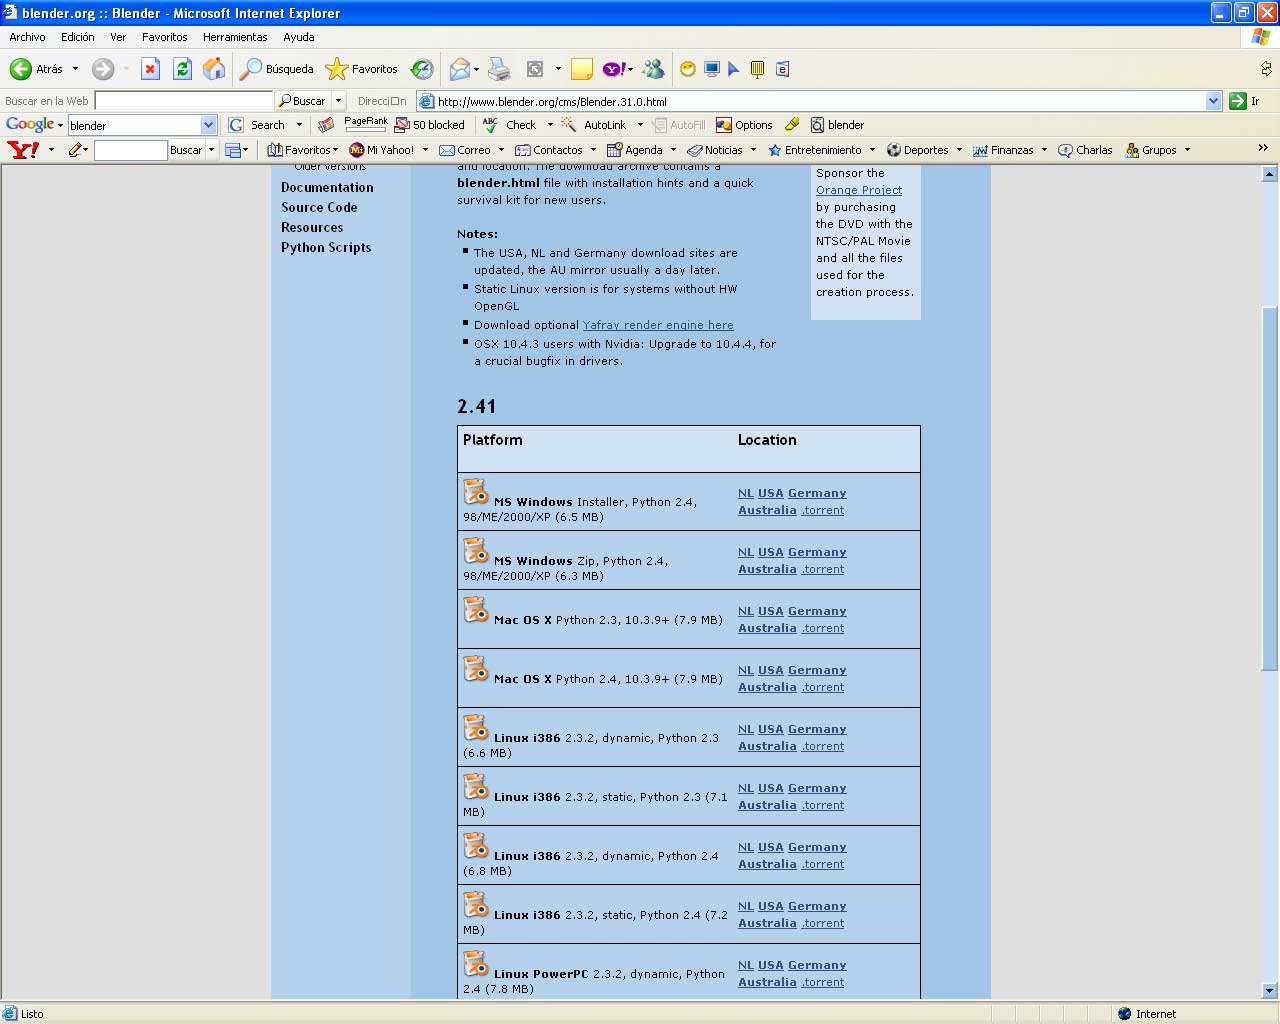
Task: Click the vertical scrollbar thumb
Action: (1270, 487)
